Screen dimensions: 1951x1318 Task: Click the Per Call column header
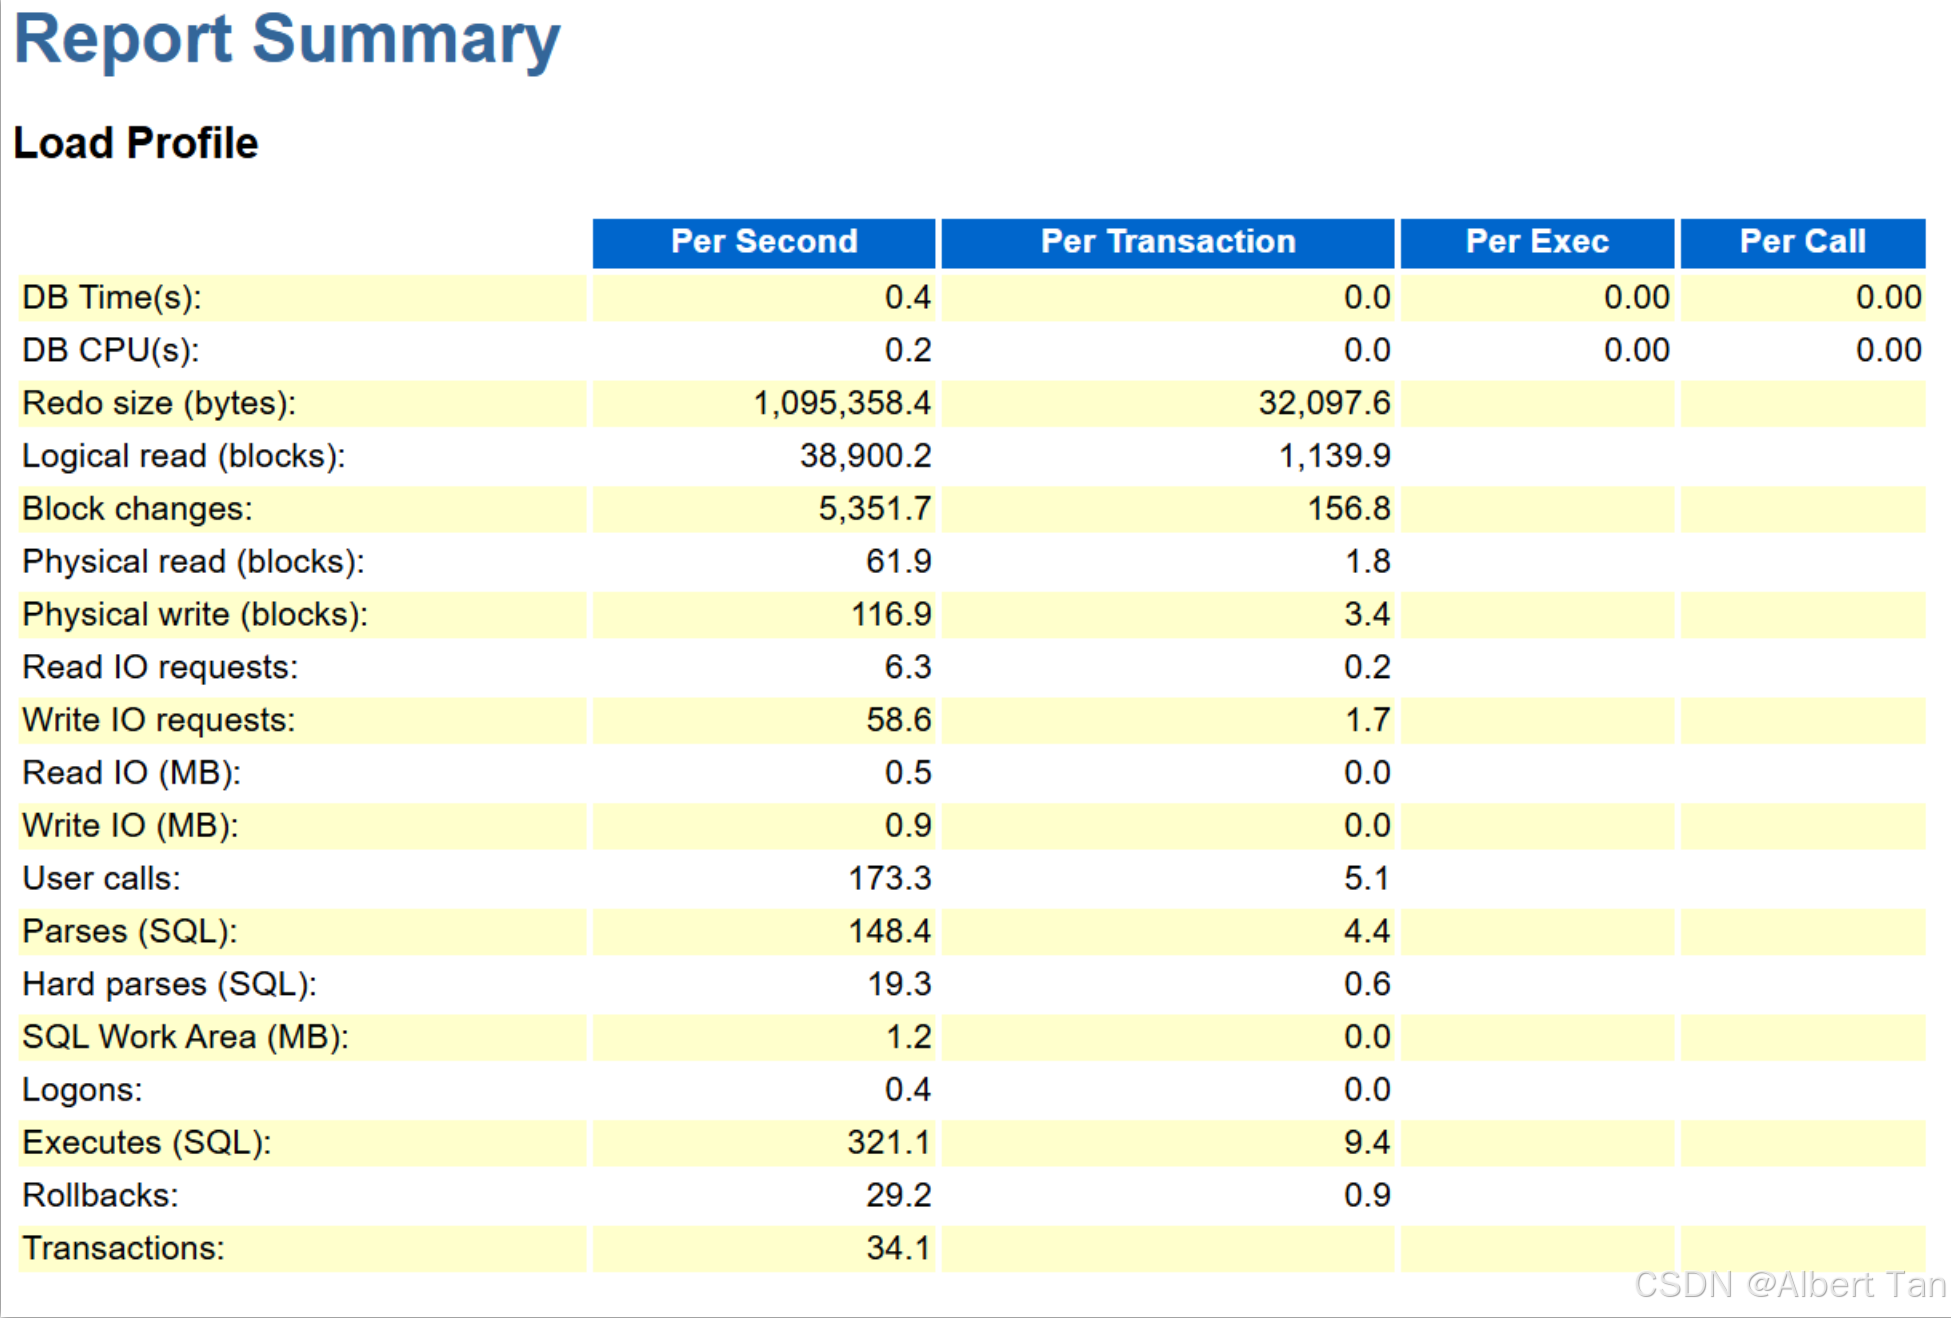1802,242
